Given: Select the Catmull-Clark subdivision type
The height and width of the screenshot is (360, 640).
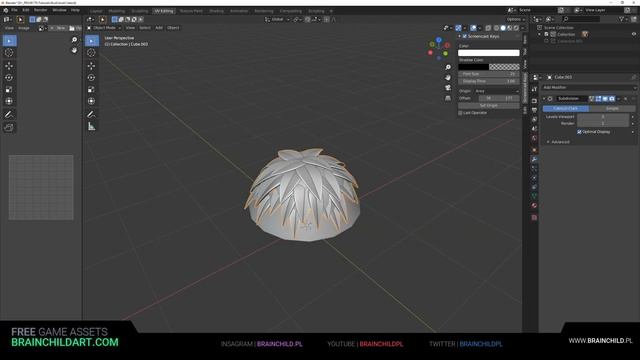Looking at the screenshot, I should (566, 109).
